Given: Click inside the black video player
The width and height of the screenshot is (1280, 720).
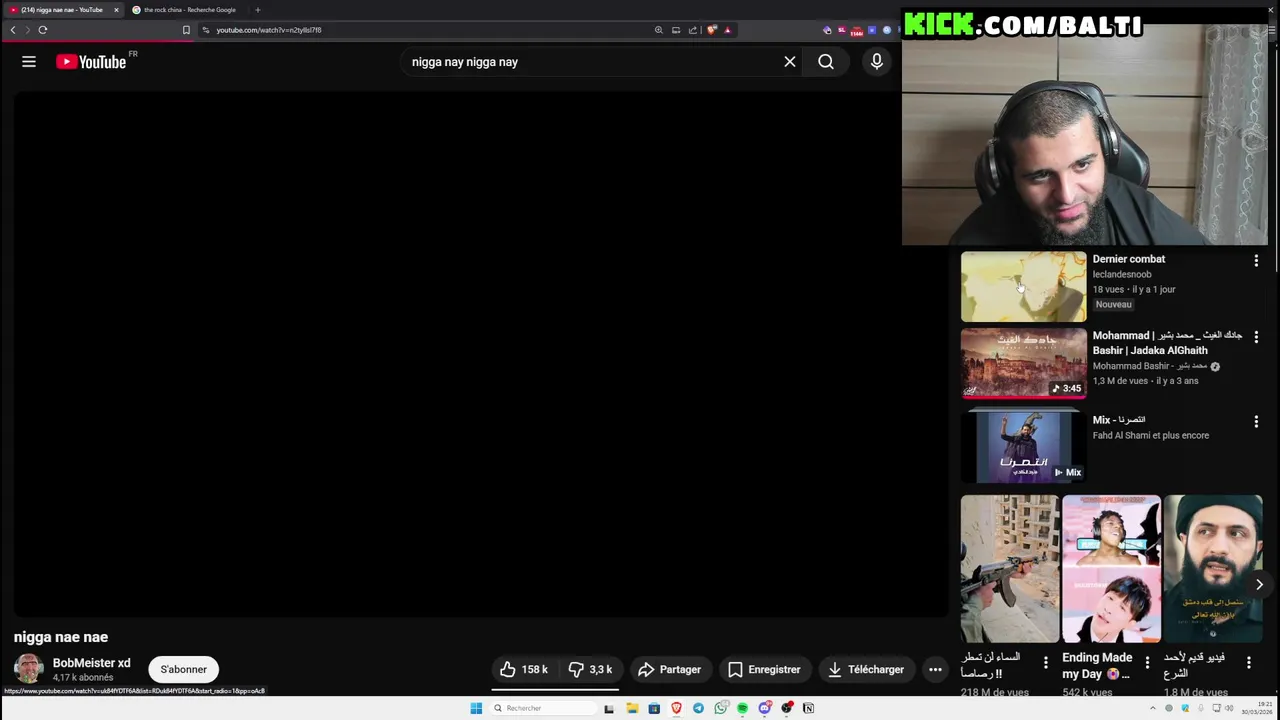Looking at the screenshot, I should click(x=480, y=355).
